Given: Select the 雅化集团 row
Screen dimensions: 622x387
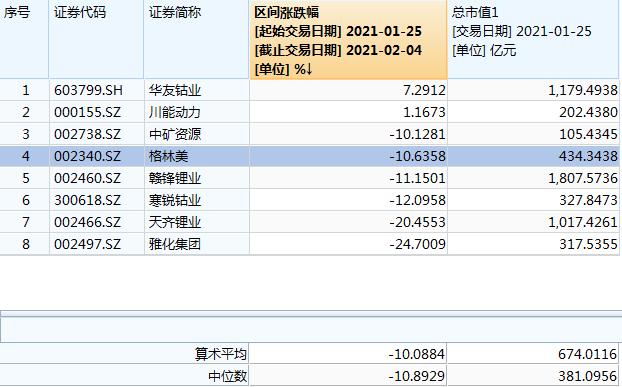Looking at the screenshot, I should pyautogui.click(x=309, y=244).
